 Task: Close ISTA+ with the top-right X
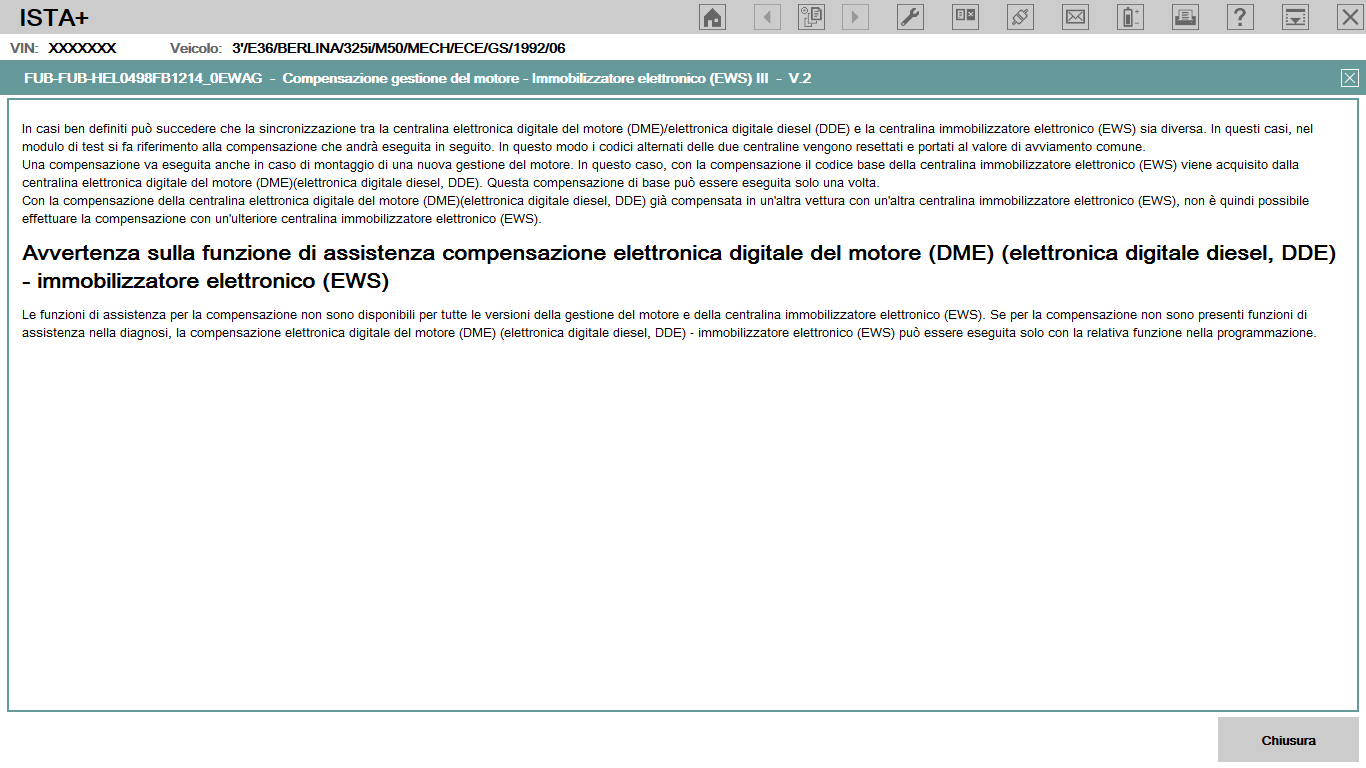pos(1349,17)
